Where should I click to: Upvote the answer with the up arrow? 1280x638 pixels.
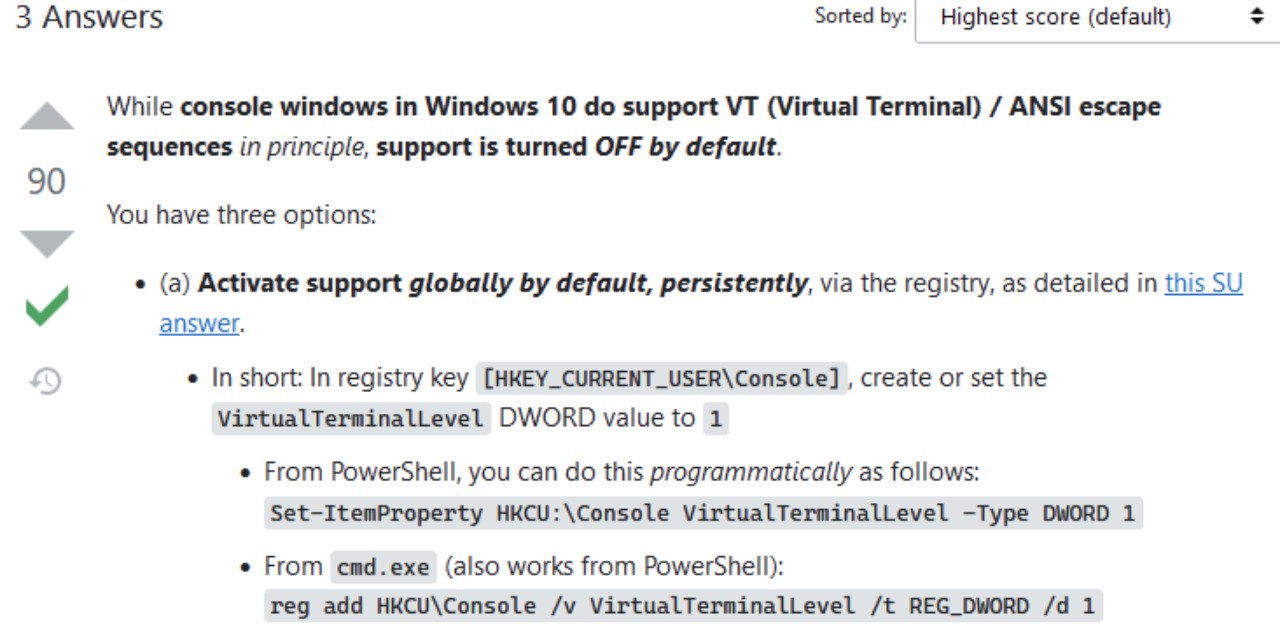coord(47,118)
